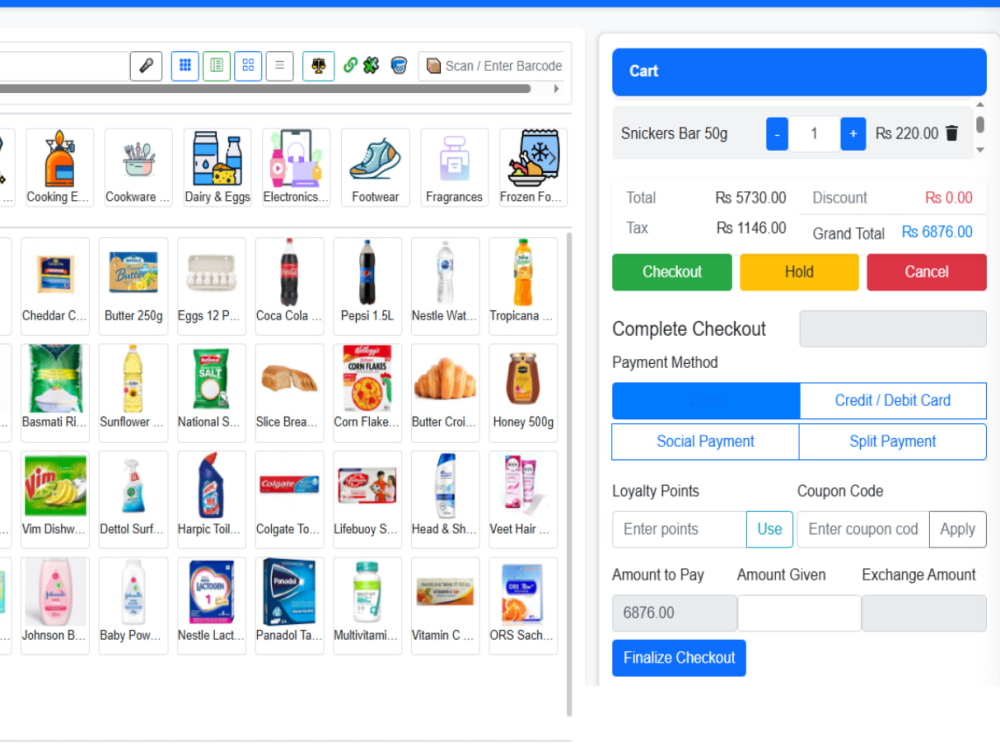Add Corn Flakes to cart
Screen dimensions: 1000x750
coord(367,393)
